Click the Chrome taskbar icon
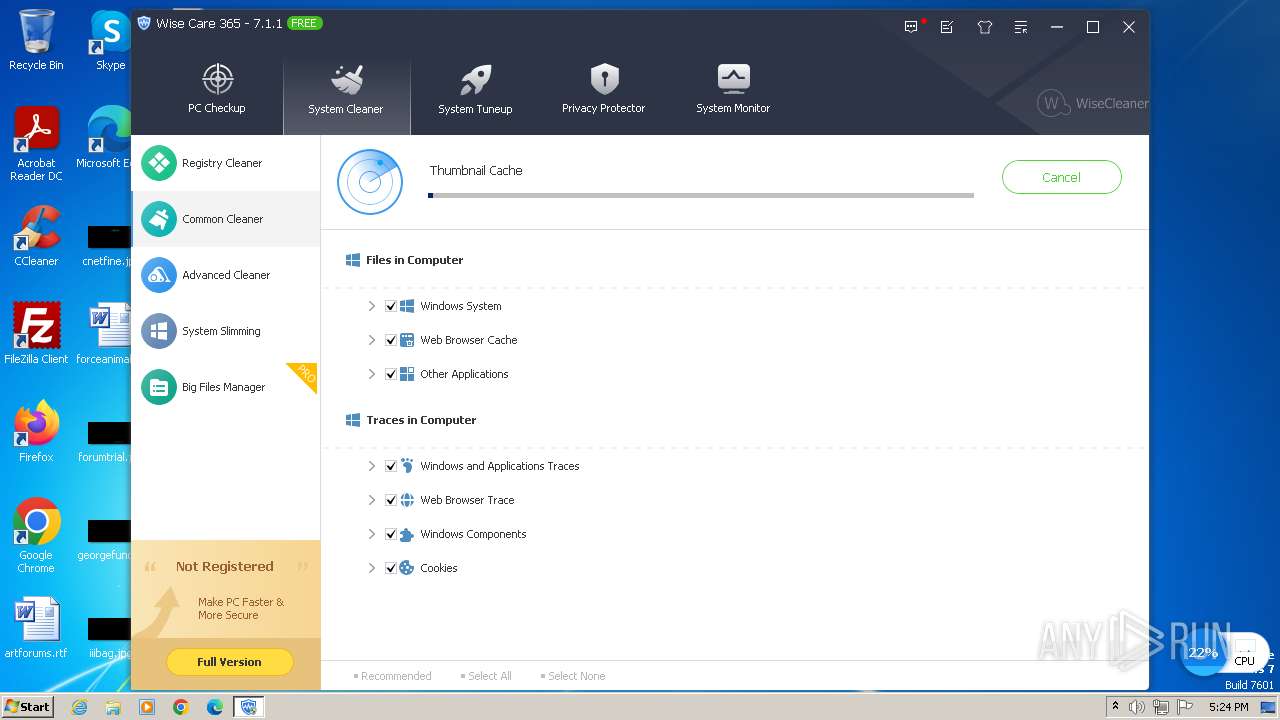 181,707
